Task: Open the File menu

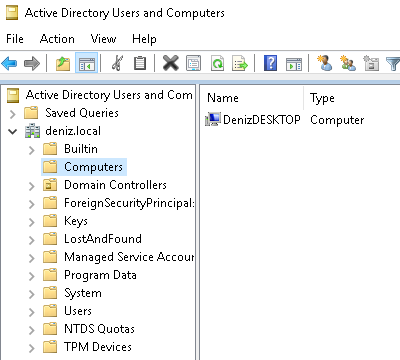Action: click(15, 39)
